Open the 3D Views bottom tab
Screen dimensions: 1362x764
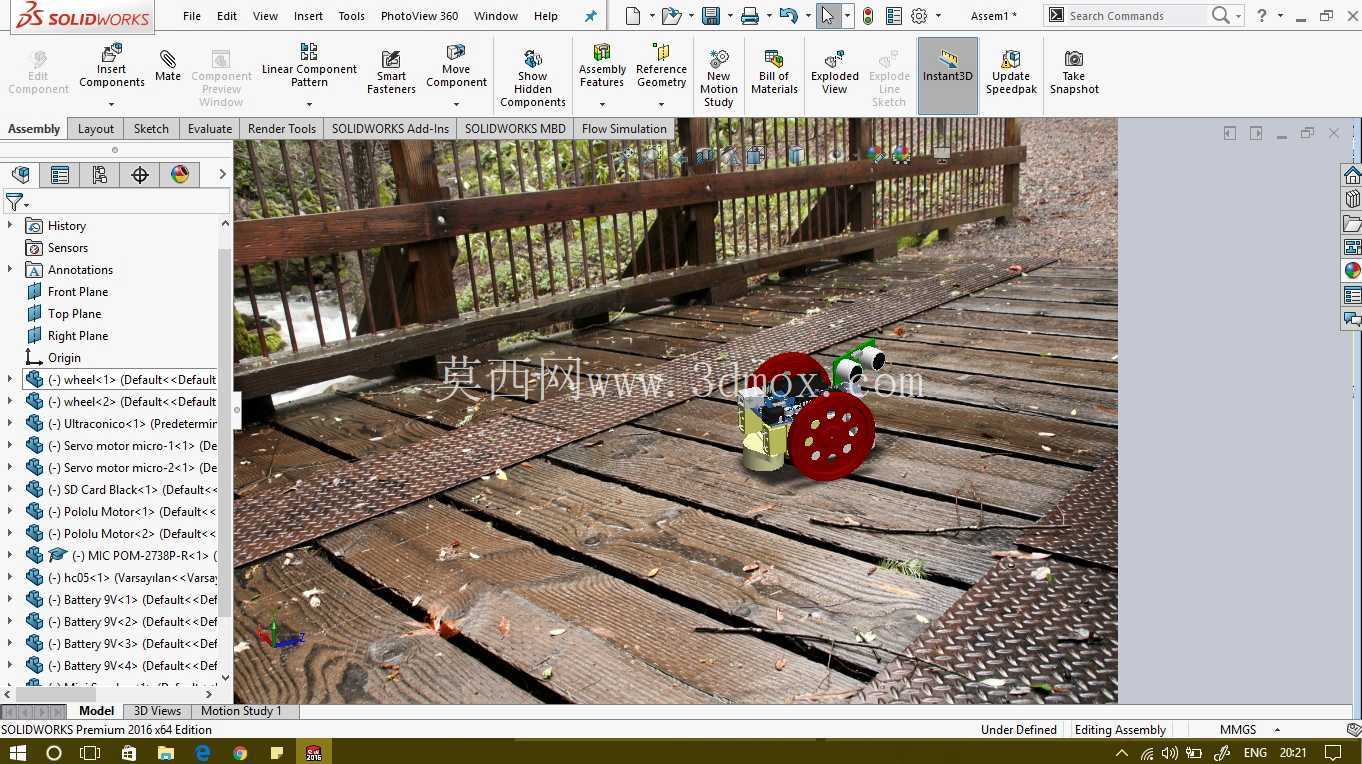point(158,711)
